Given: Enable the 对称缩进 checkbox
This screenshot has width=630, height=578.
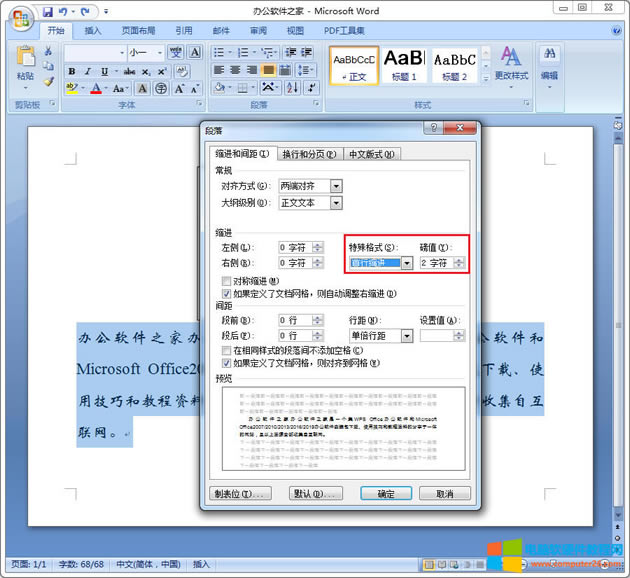Looking at the screenshot, I should click(x=227, y=282).
